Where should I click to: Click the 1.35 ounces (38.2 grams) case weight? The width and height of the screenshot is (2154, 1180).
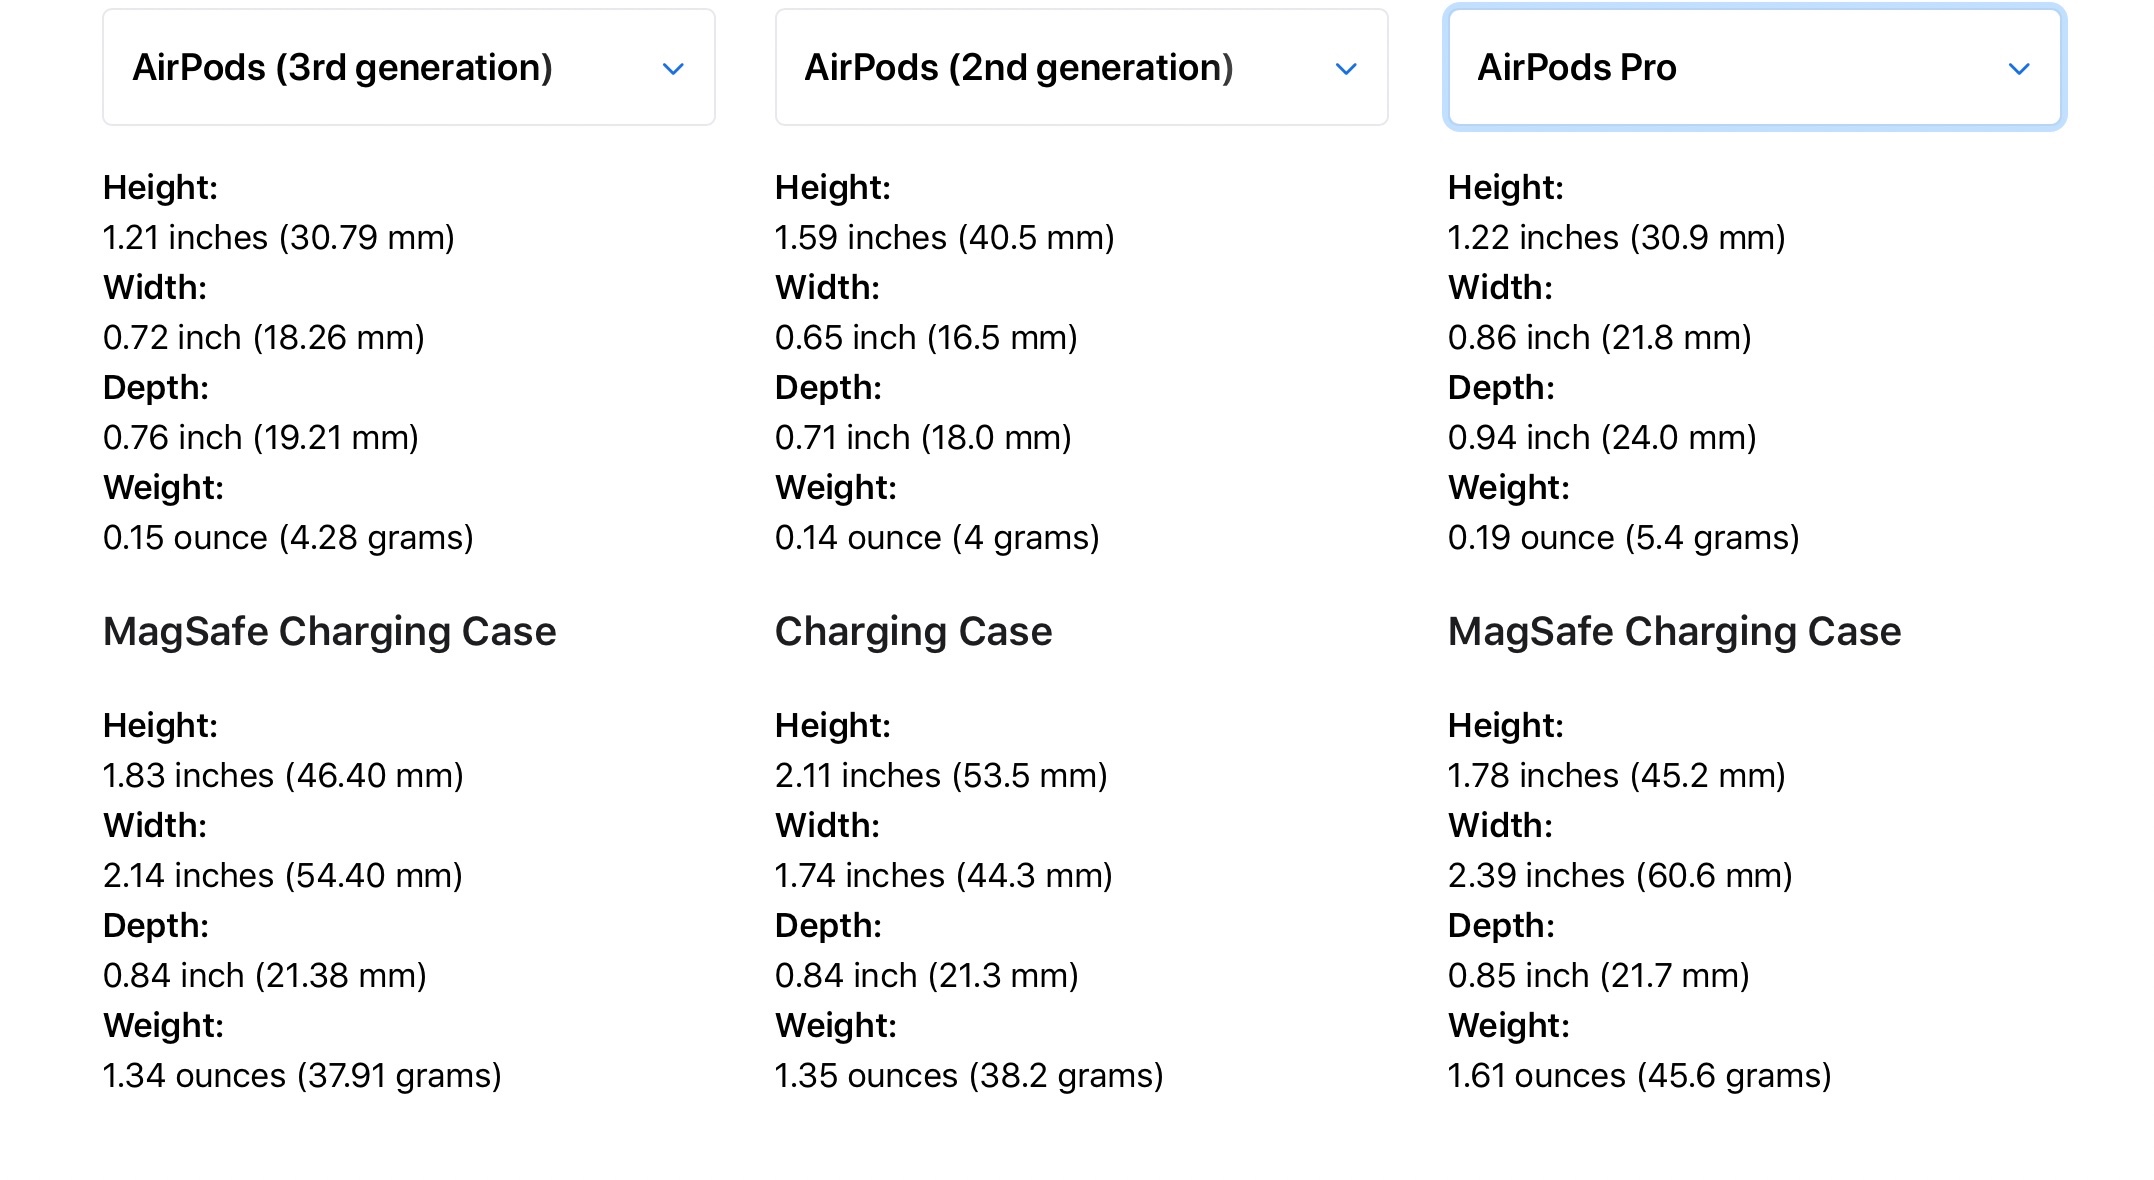[968, 1076]
